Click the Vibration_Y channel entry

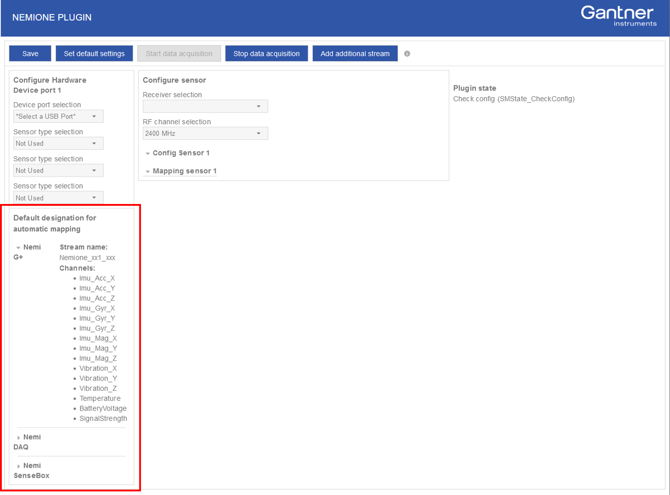click(98, 378)
